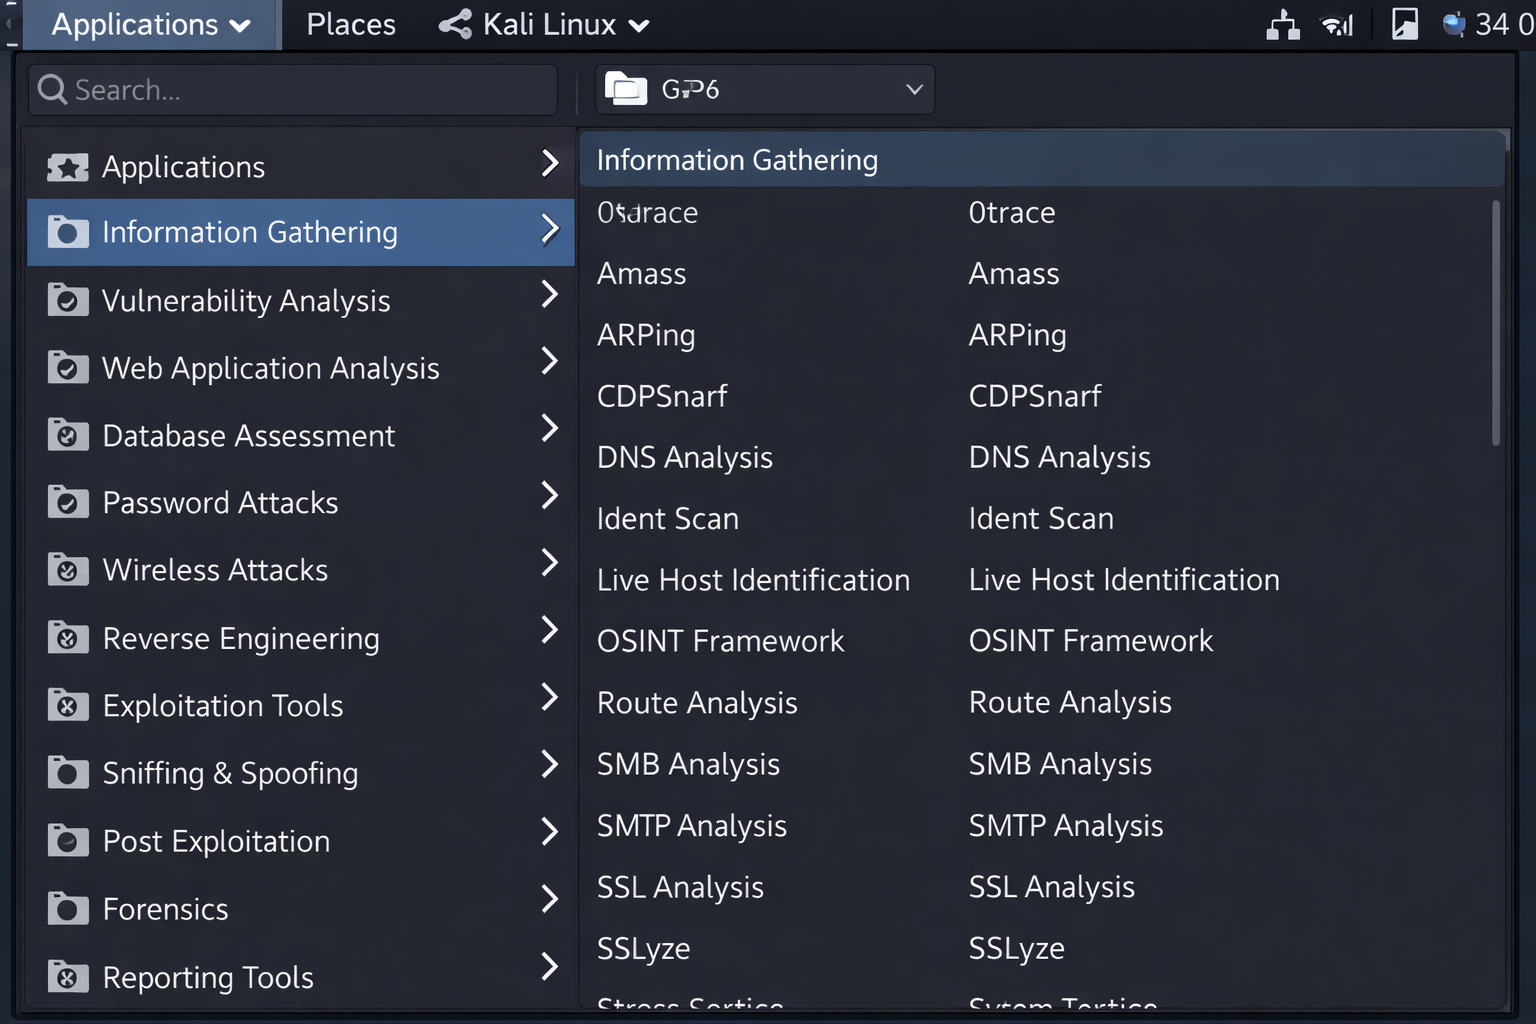Launch the Amass tool
1536x1024 pixels.
(x=641, y=273)
